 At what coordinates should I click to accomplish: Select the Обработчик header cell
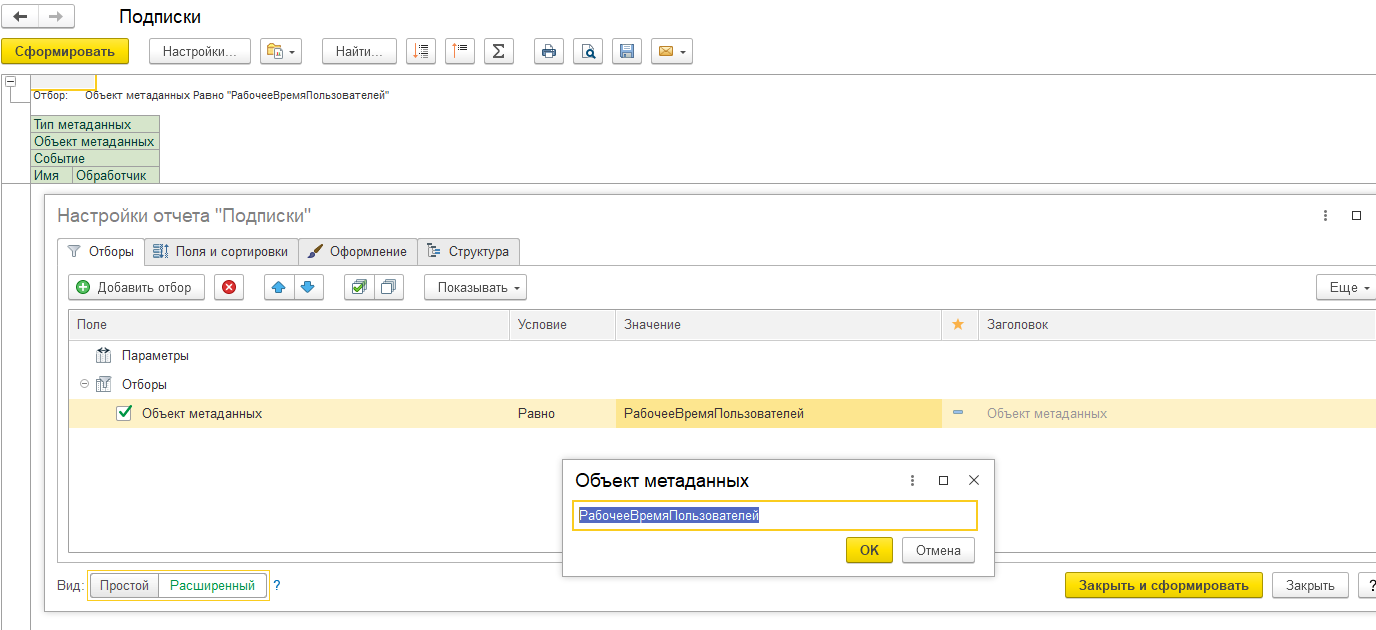click(x=116, y=175)
